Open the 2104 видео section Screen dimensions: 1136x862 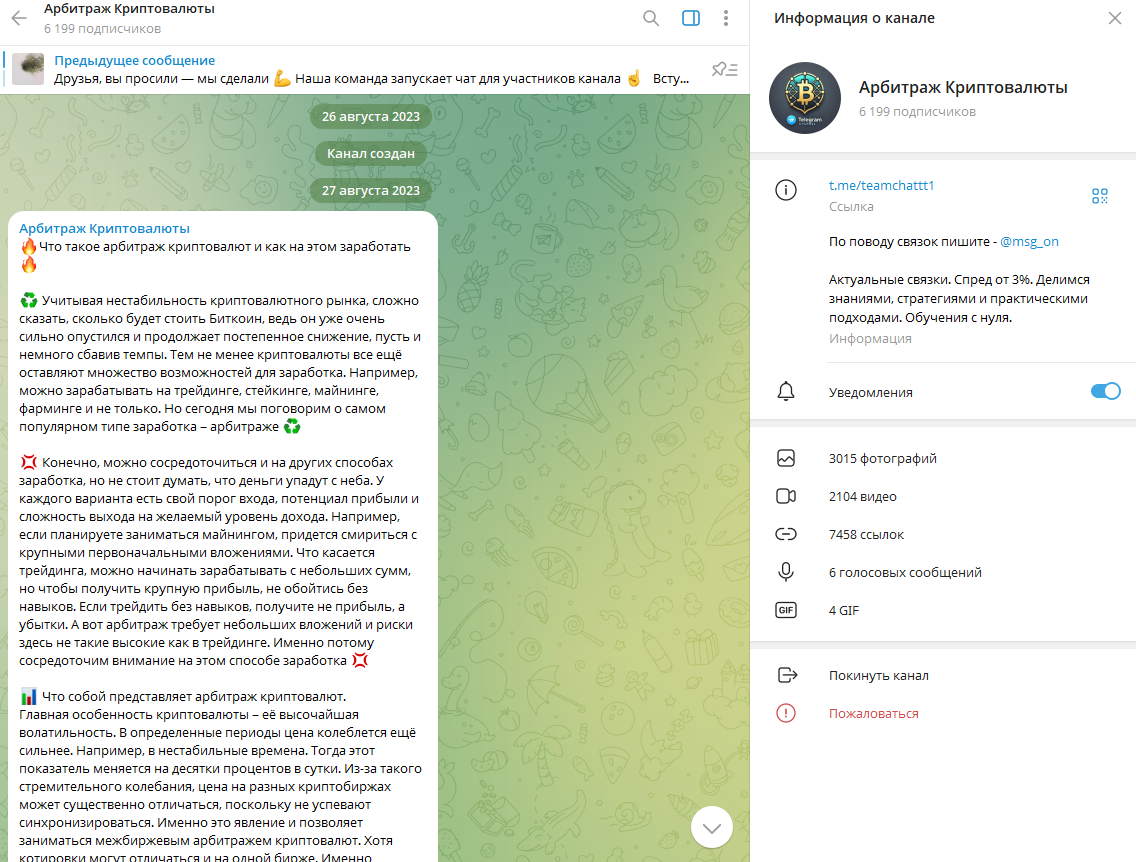coord(943,496)
